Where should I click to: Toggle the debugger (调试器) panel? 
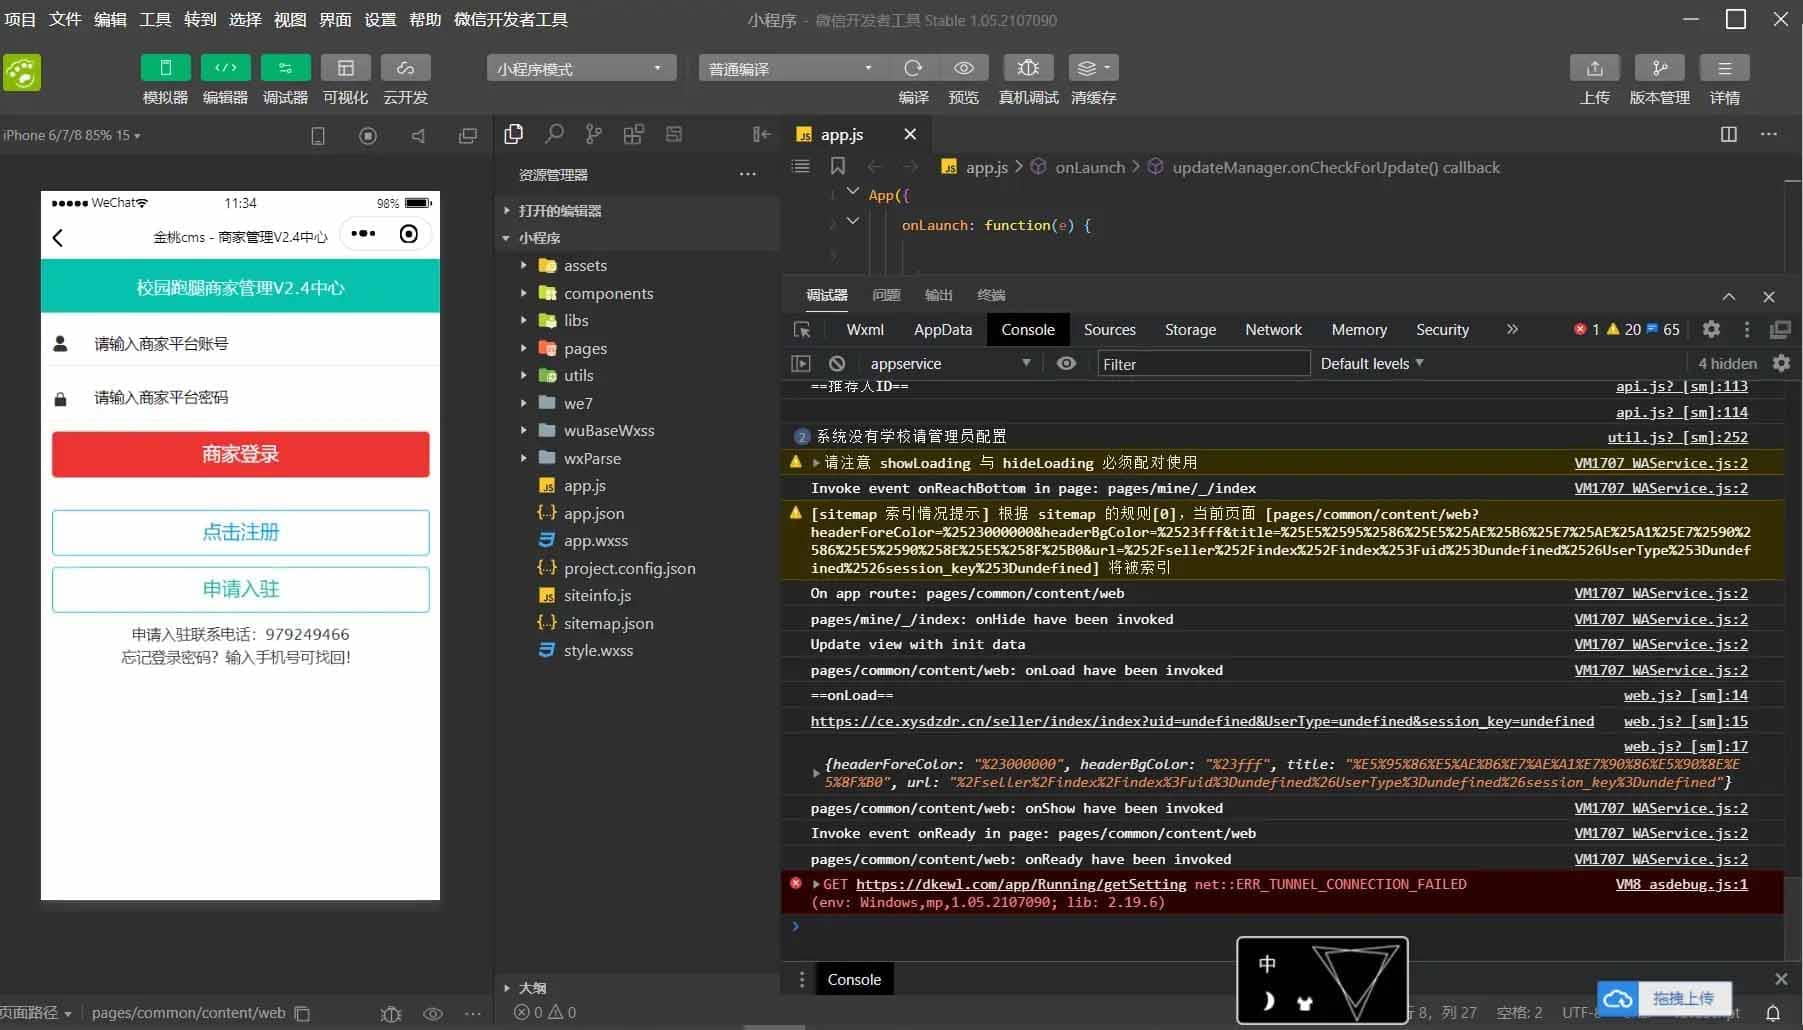(285, 68)
